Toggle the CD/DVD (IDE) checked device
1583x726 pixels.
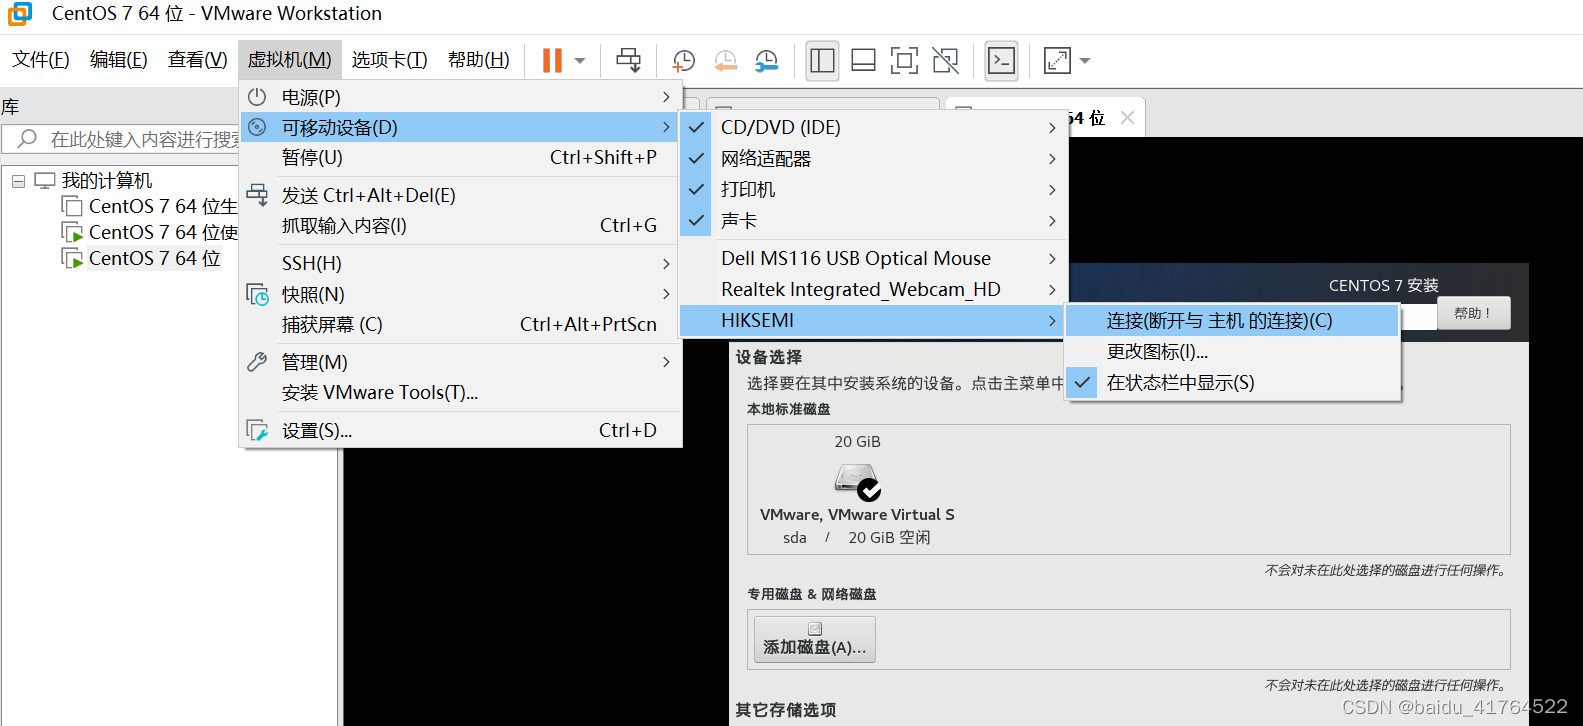pos(873,127)
